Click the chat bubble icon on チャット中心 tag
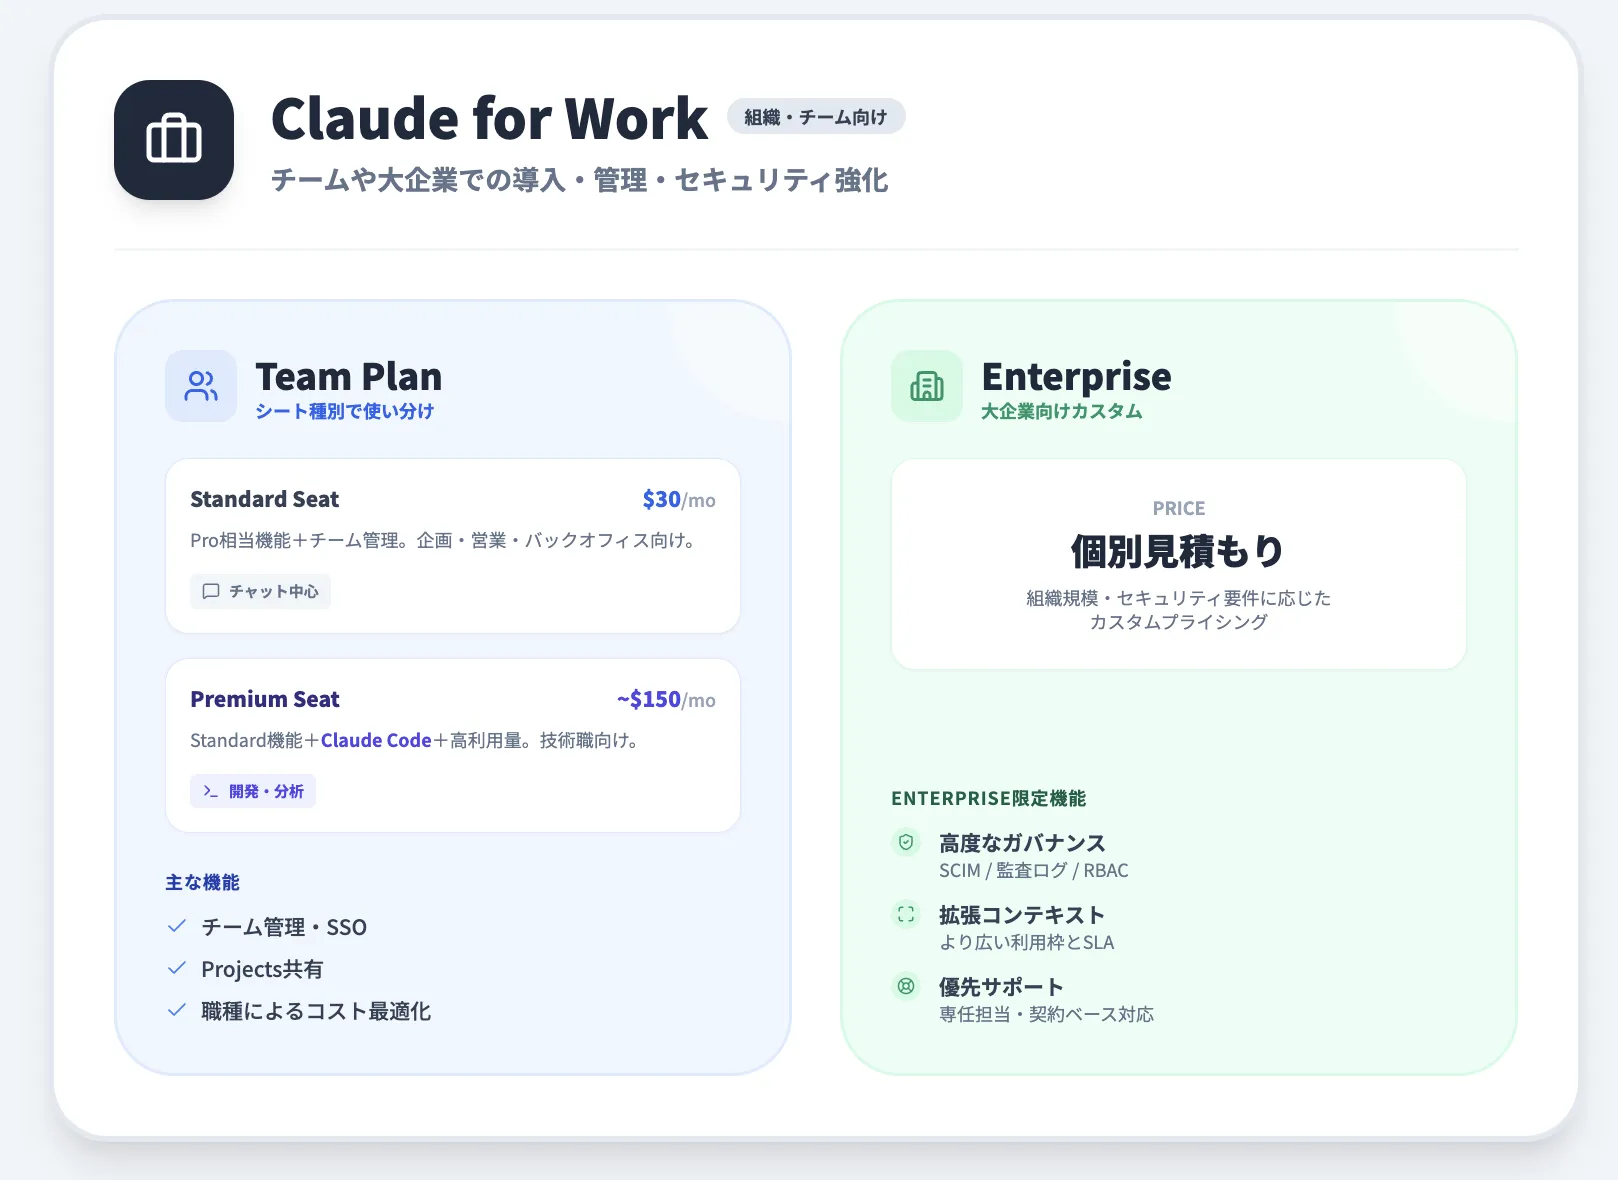 pos(210,591)
